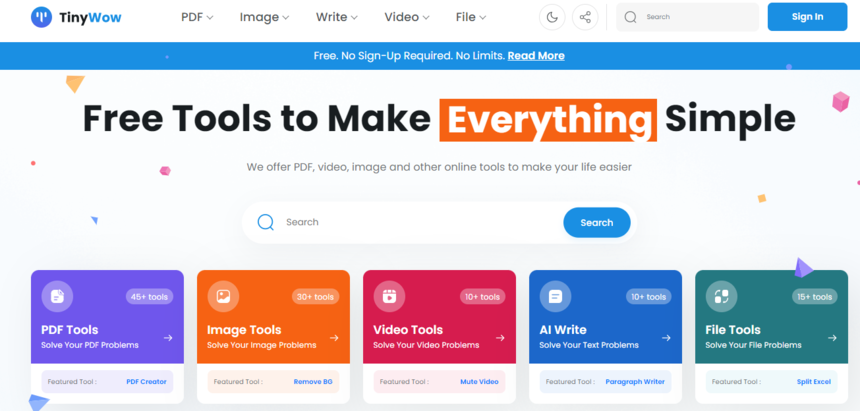Click the PDF Tools document icon

[x=58, y=296]
